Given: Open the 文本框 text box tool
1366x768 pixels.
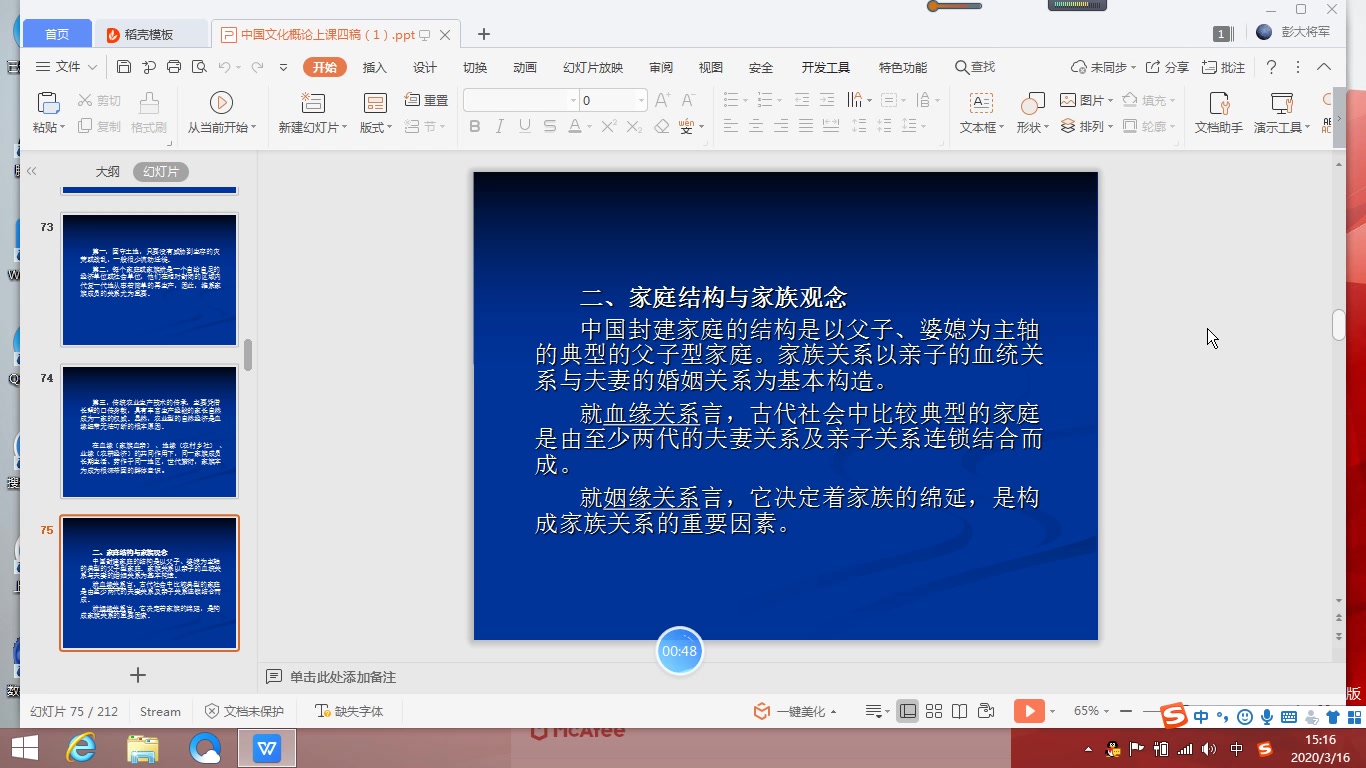Looking at the screenshot, I should point(980,110).
